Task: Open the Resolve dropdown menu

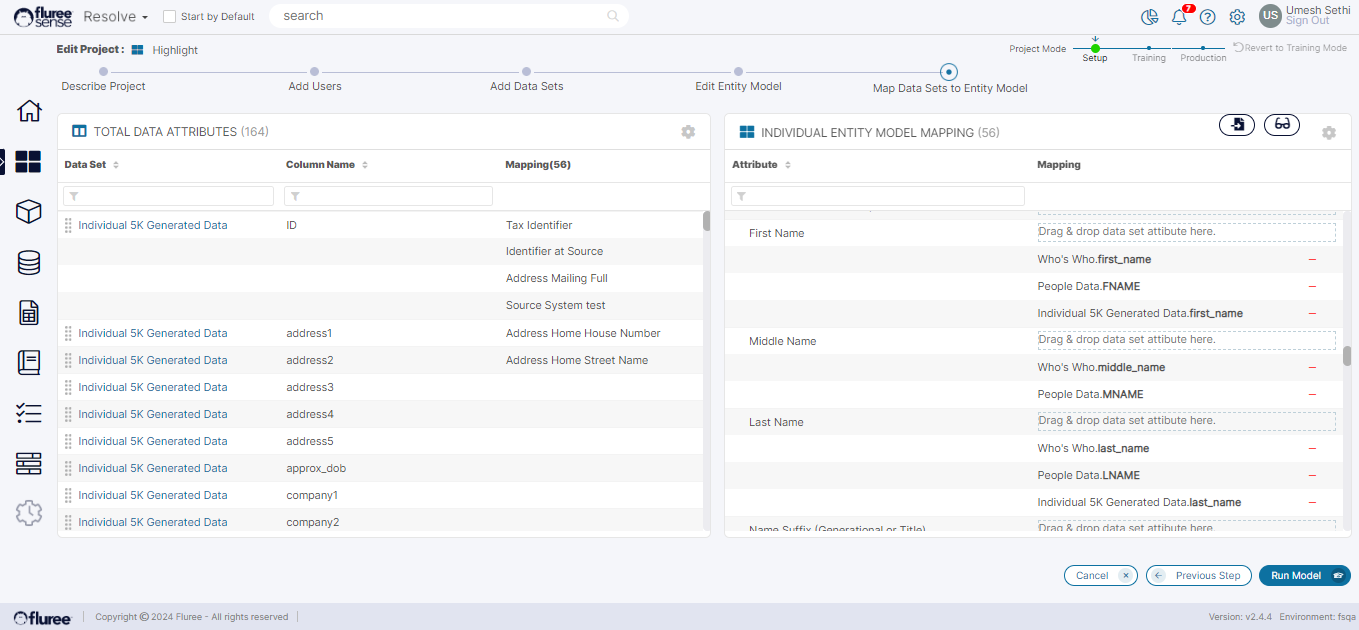Action: click(x=115, y=17)
